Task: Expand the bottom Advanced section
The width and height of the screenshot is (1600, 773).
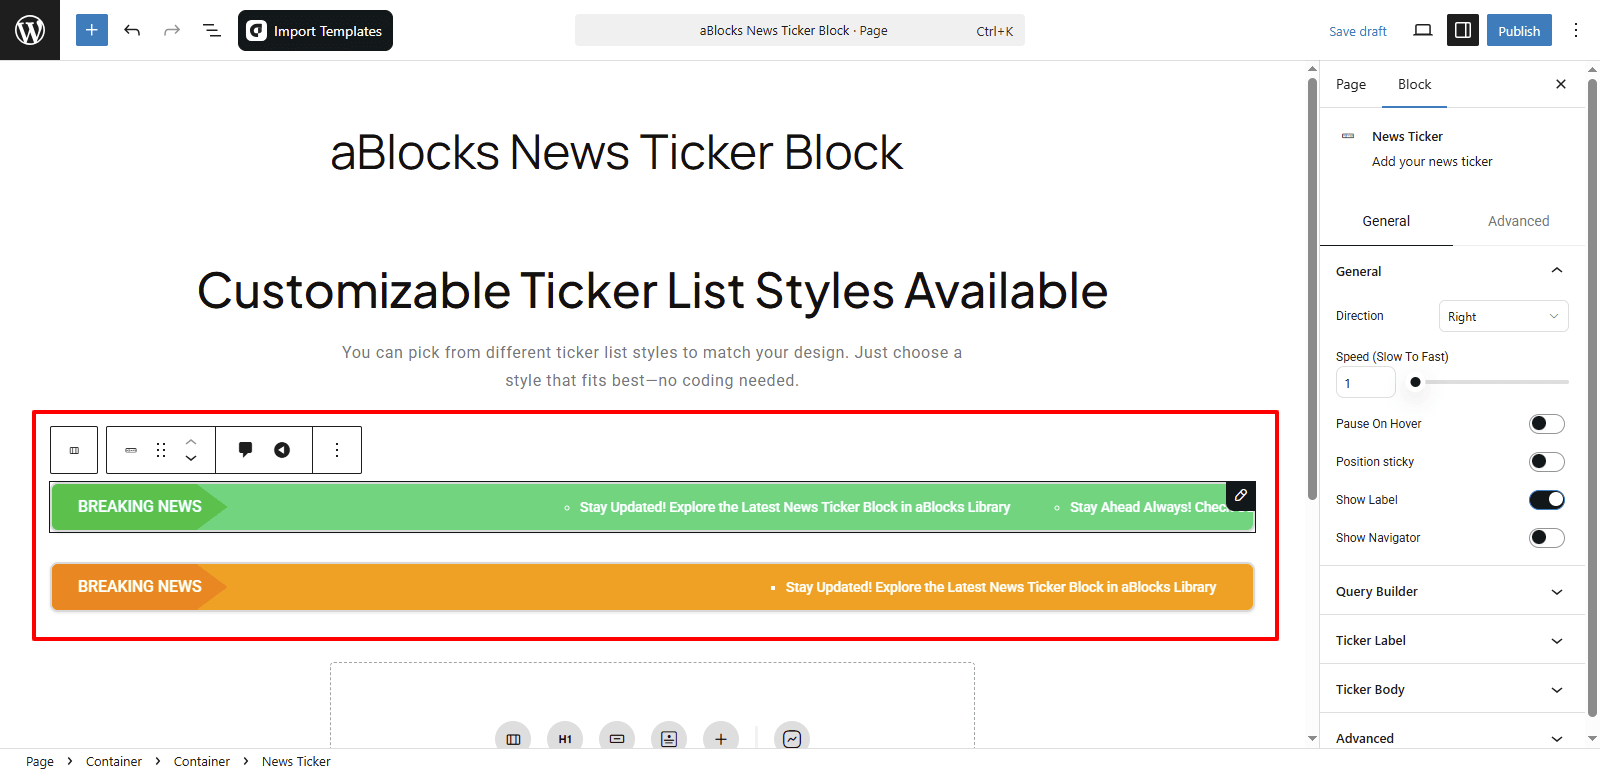Action: coord(1452,738)
